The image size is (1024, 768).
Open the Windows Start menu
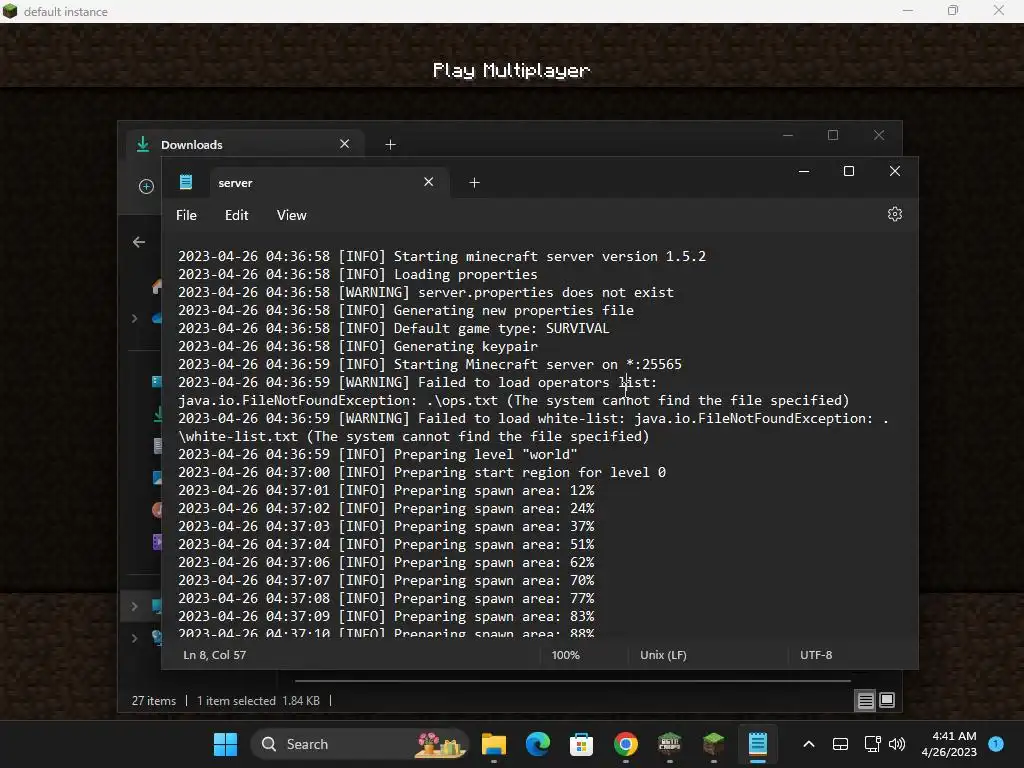pos(225,744)
